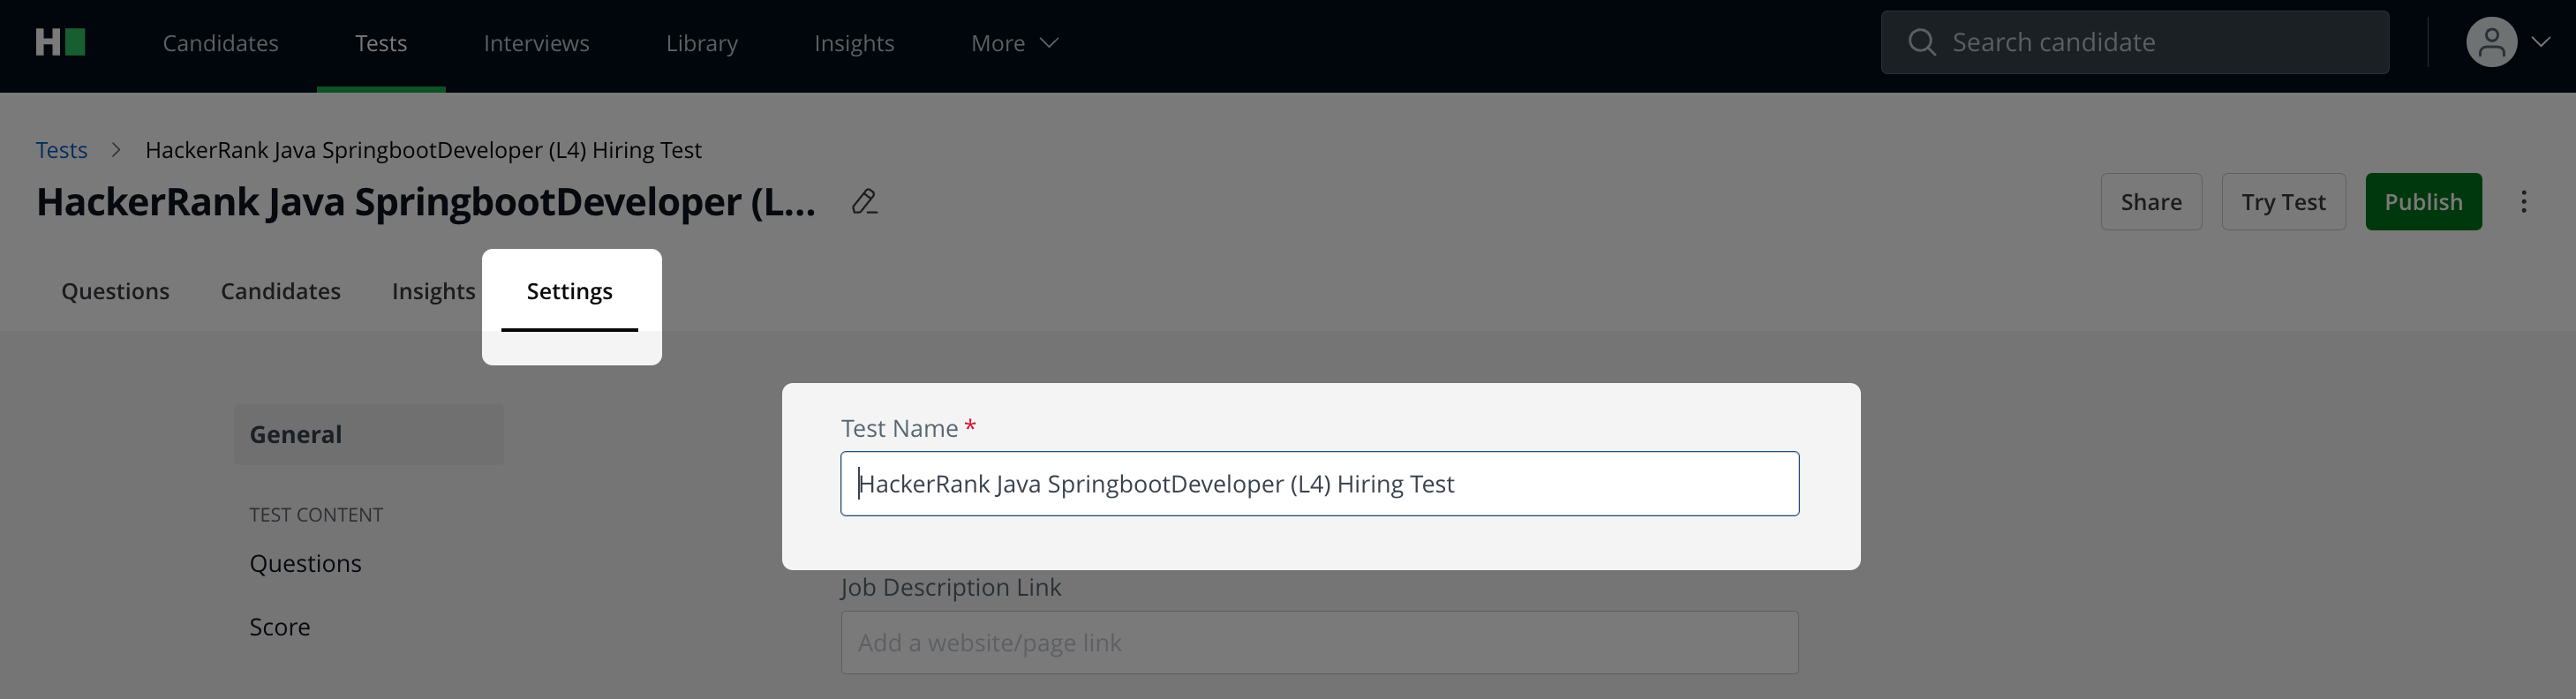Screen dimensions: 2576x699
Task: Open the test's Insights tab
Action: 433,291
